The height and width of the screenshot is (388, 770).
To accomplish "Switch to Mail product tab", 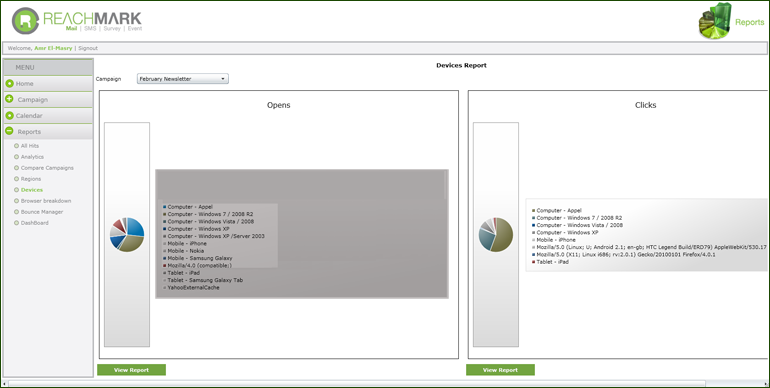I will point(71,28).
